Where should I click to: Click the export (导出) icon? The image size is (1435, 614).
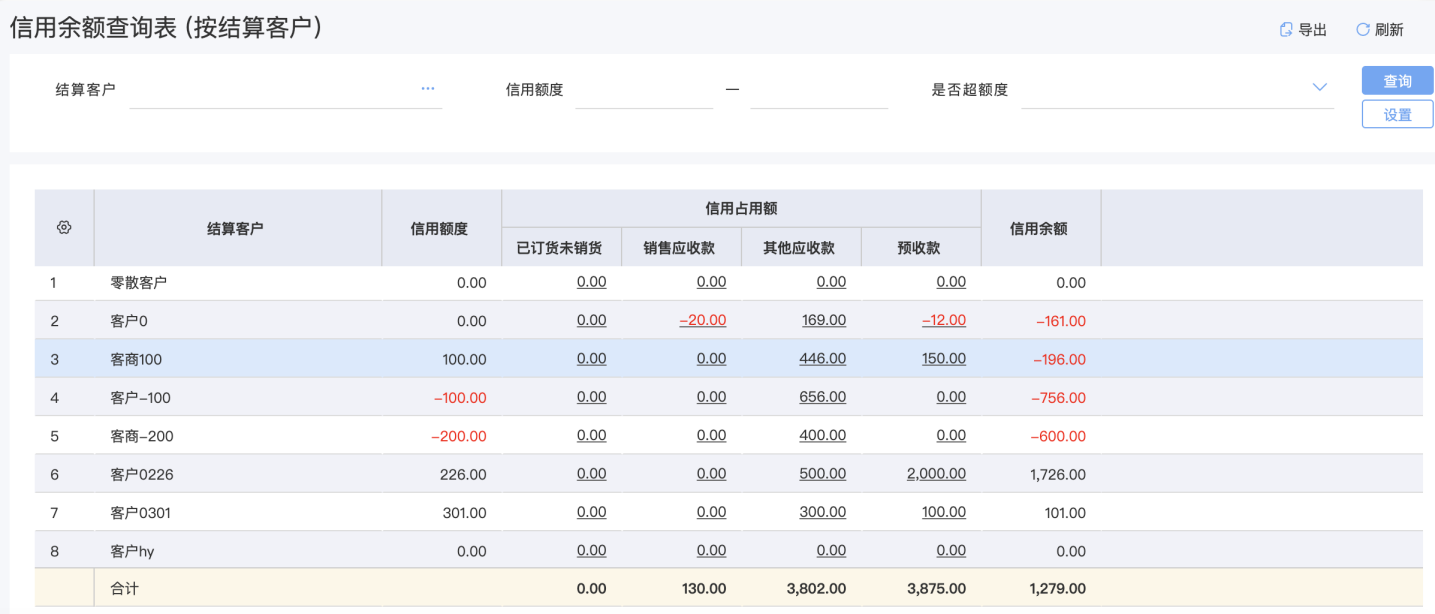1286,30
